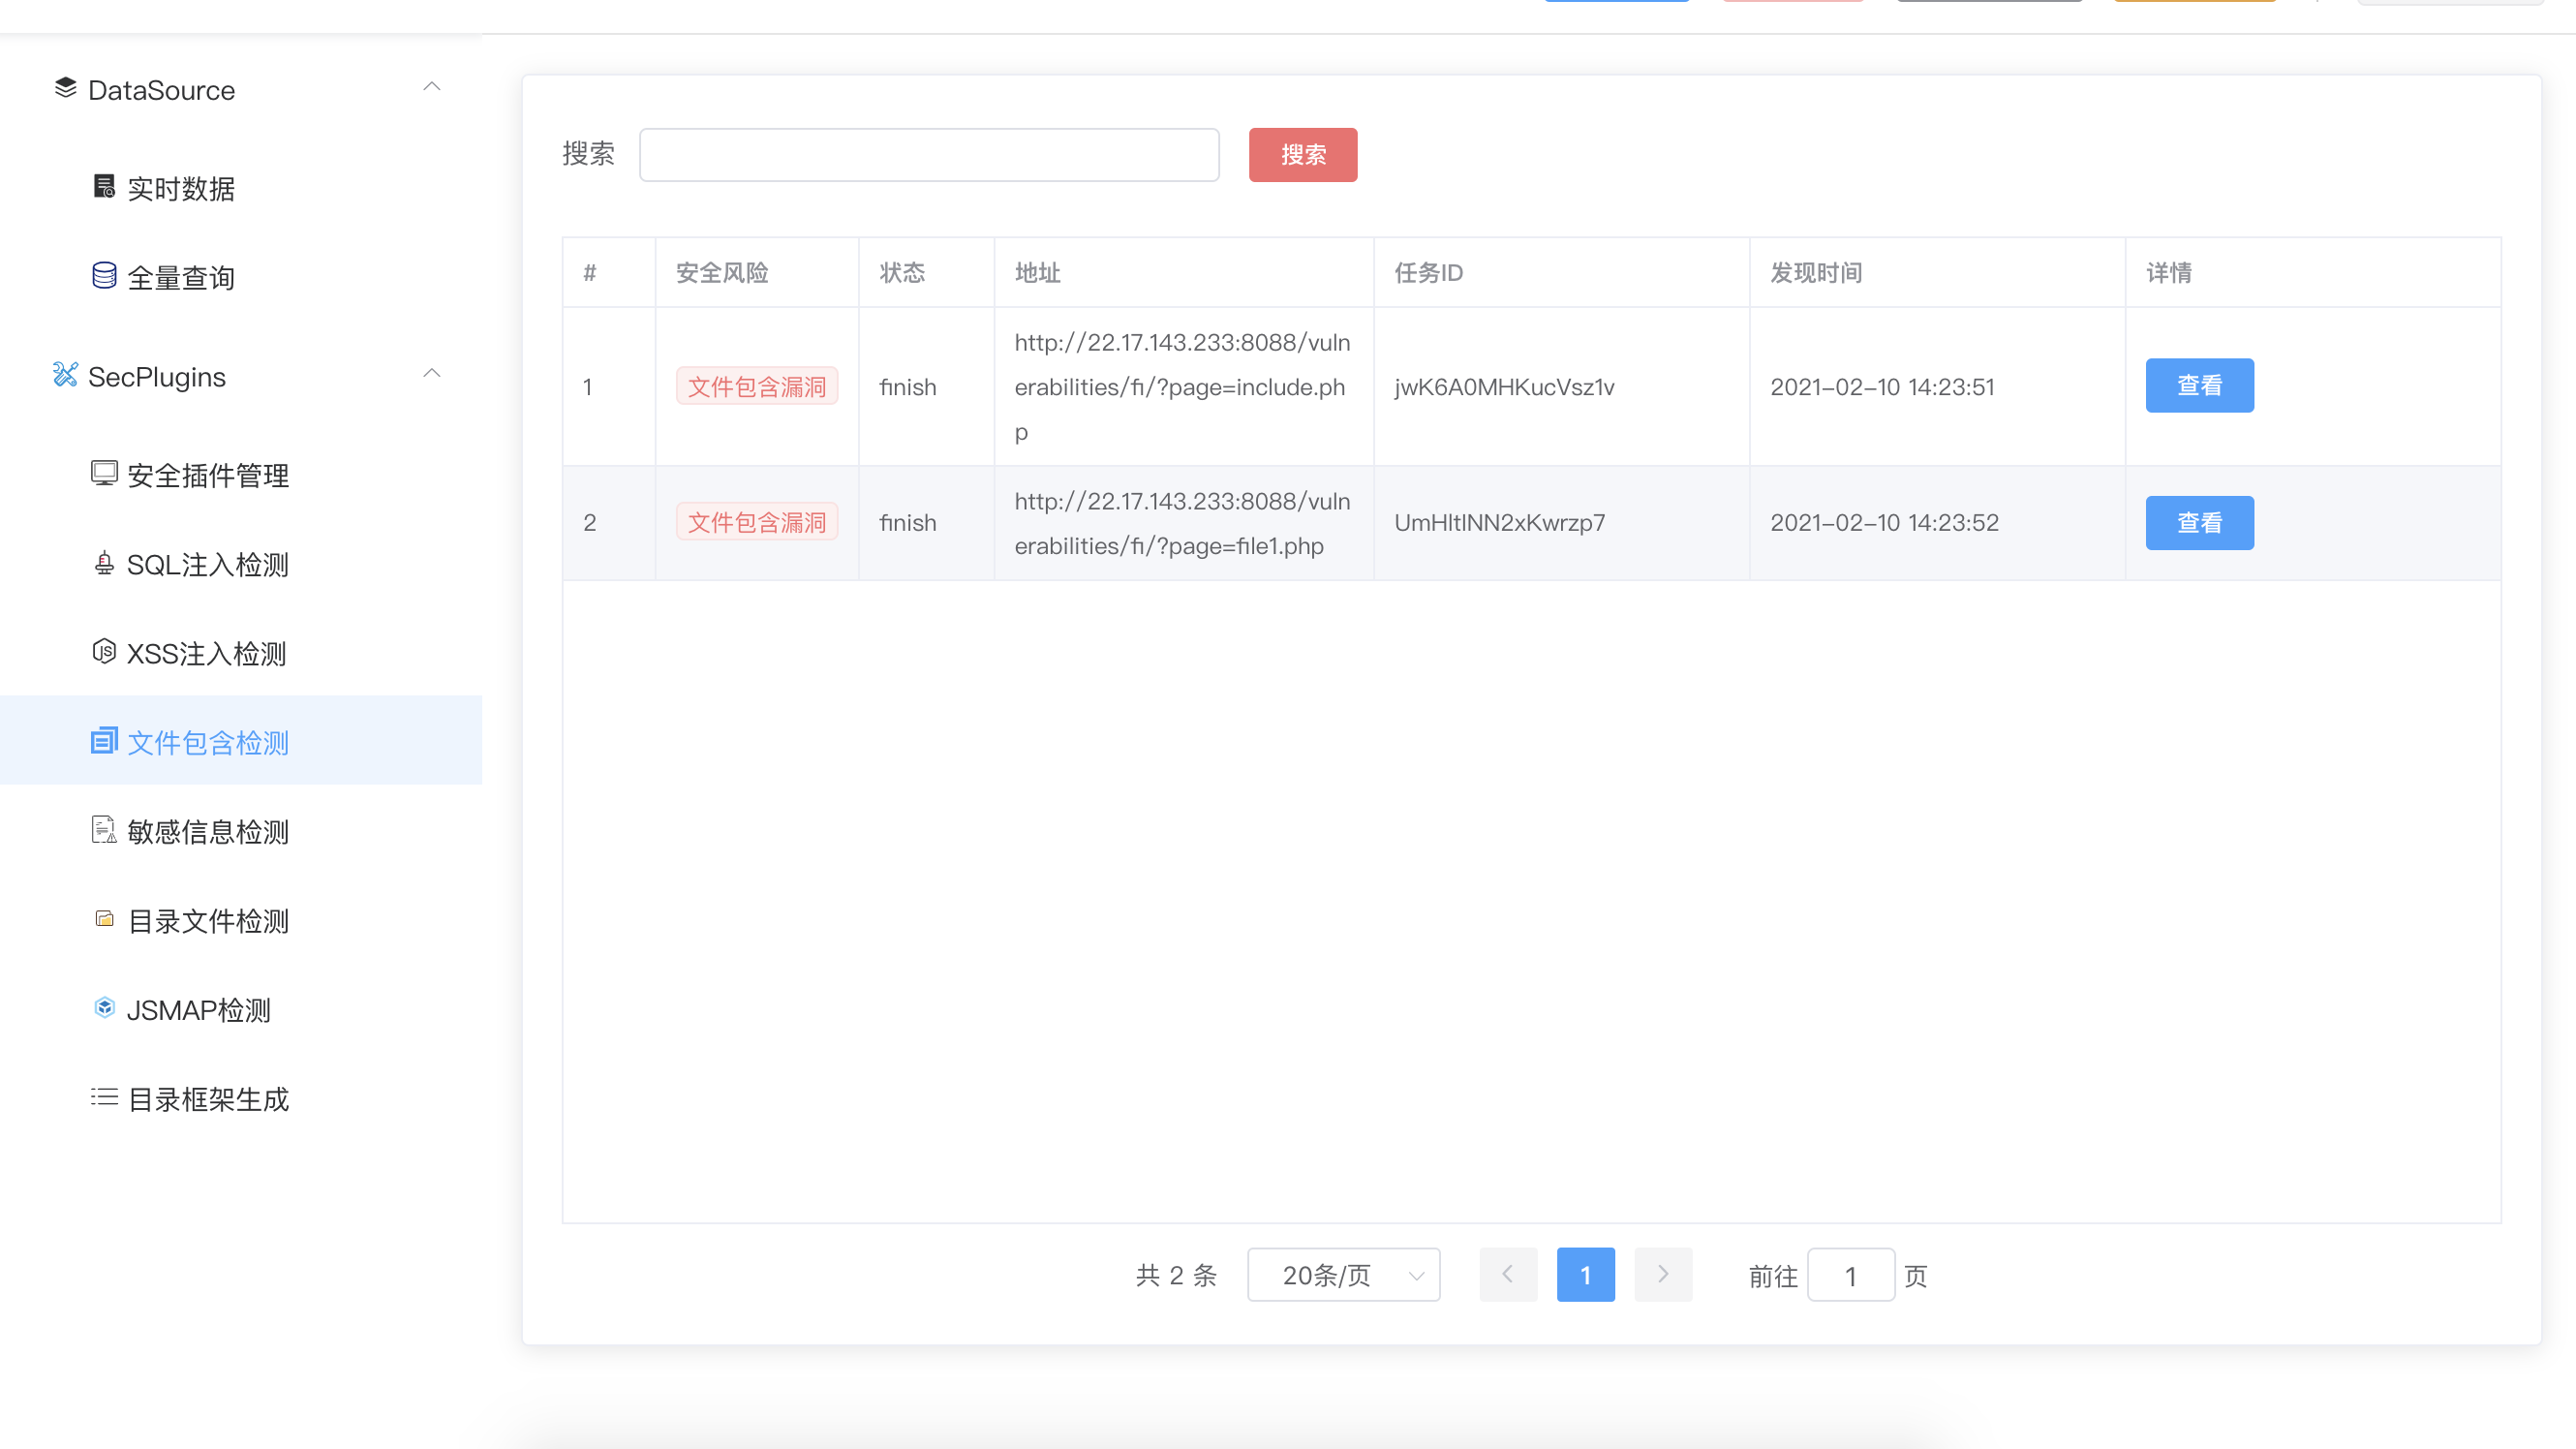Focus the 搜索 text input field
The image size is (2576, 1449).
929,155
